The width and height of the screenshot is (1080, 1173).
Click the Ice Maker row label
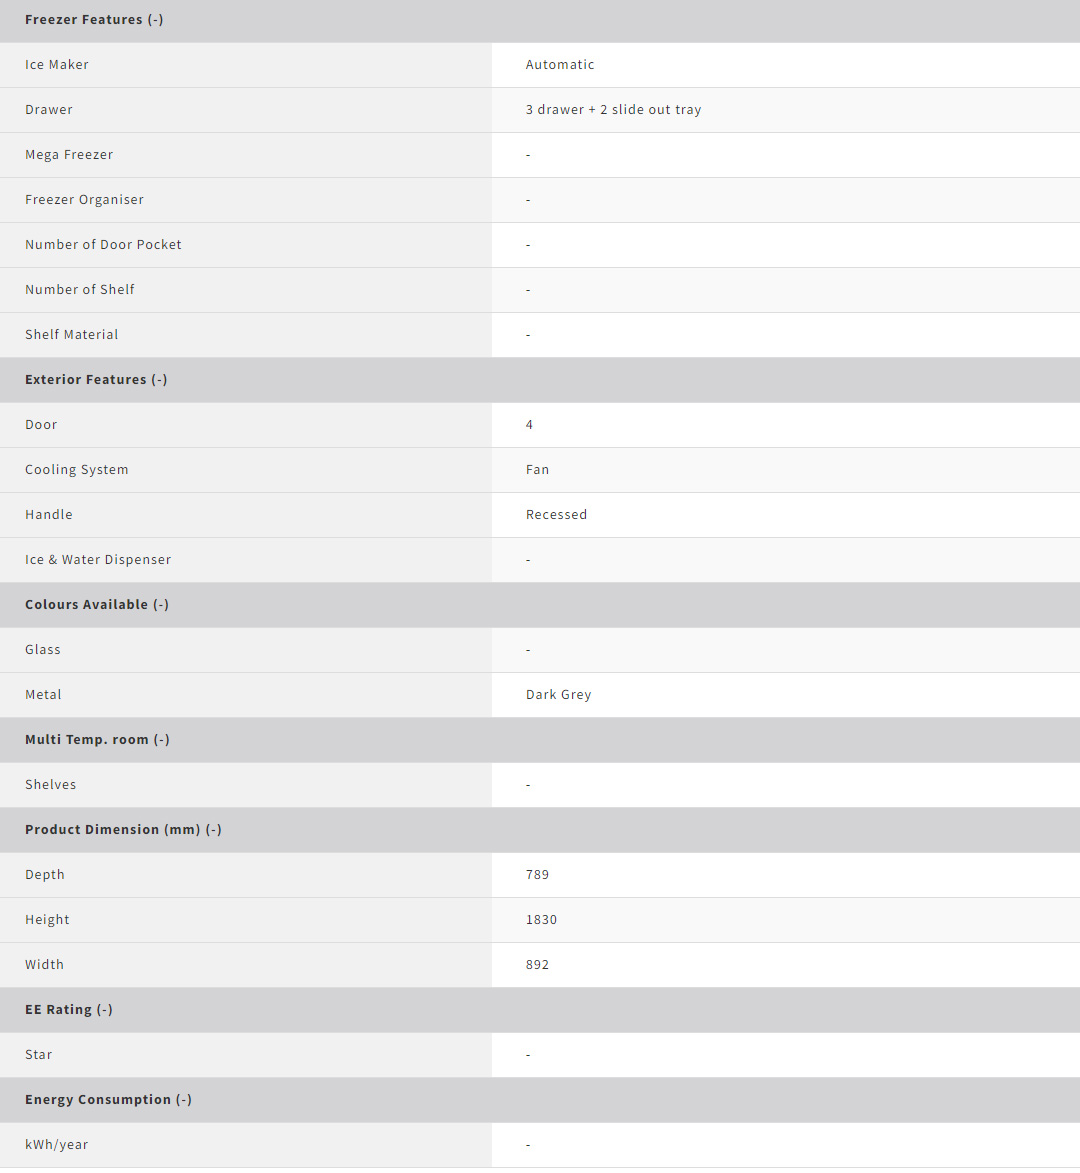(x=57, y=65)
